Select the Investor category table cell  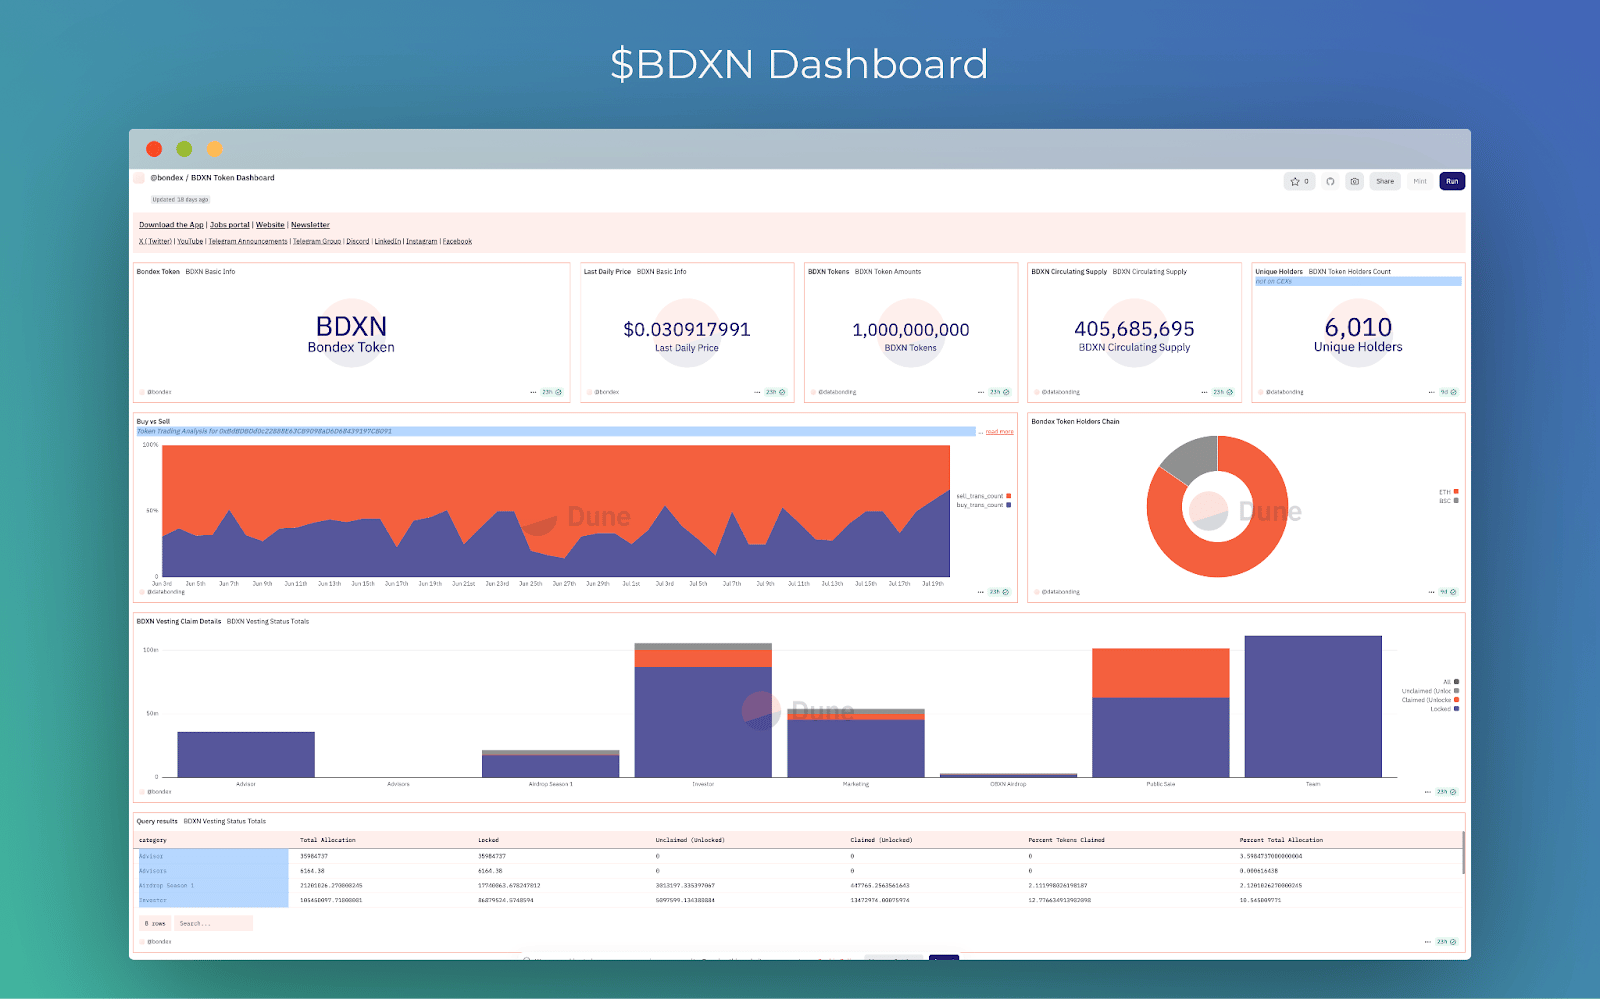(213, 900)
